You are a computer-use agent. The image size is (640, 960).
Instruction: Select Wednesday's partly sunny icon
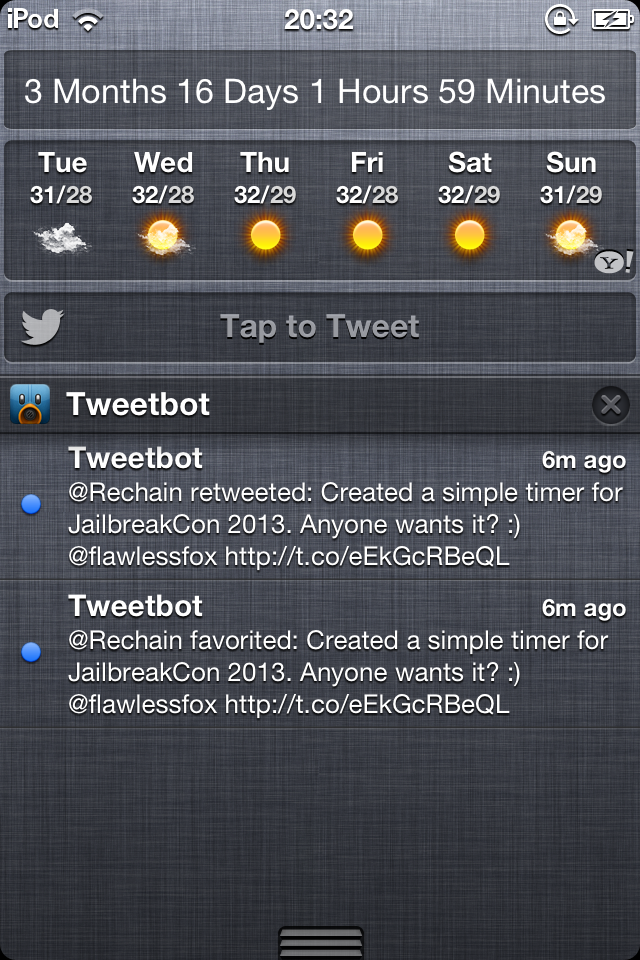point(164,238)
